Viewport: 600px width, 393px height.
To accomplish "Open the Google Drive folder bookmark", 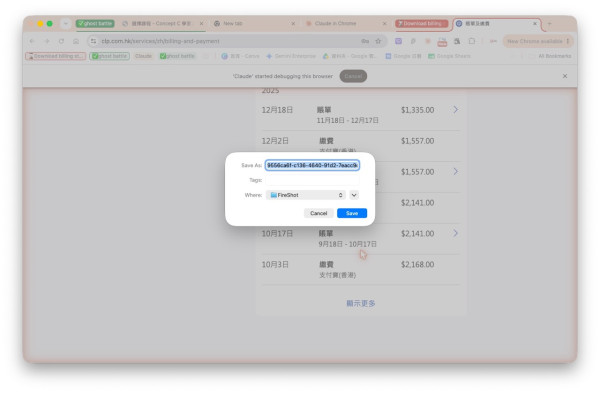I will click(350, 56).
